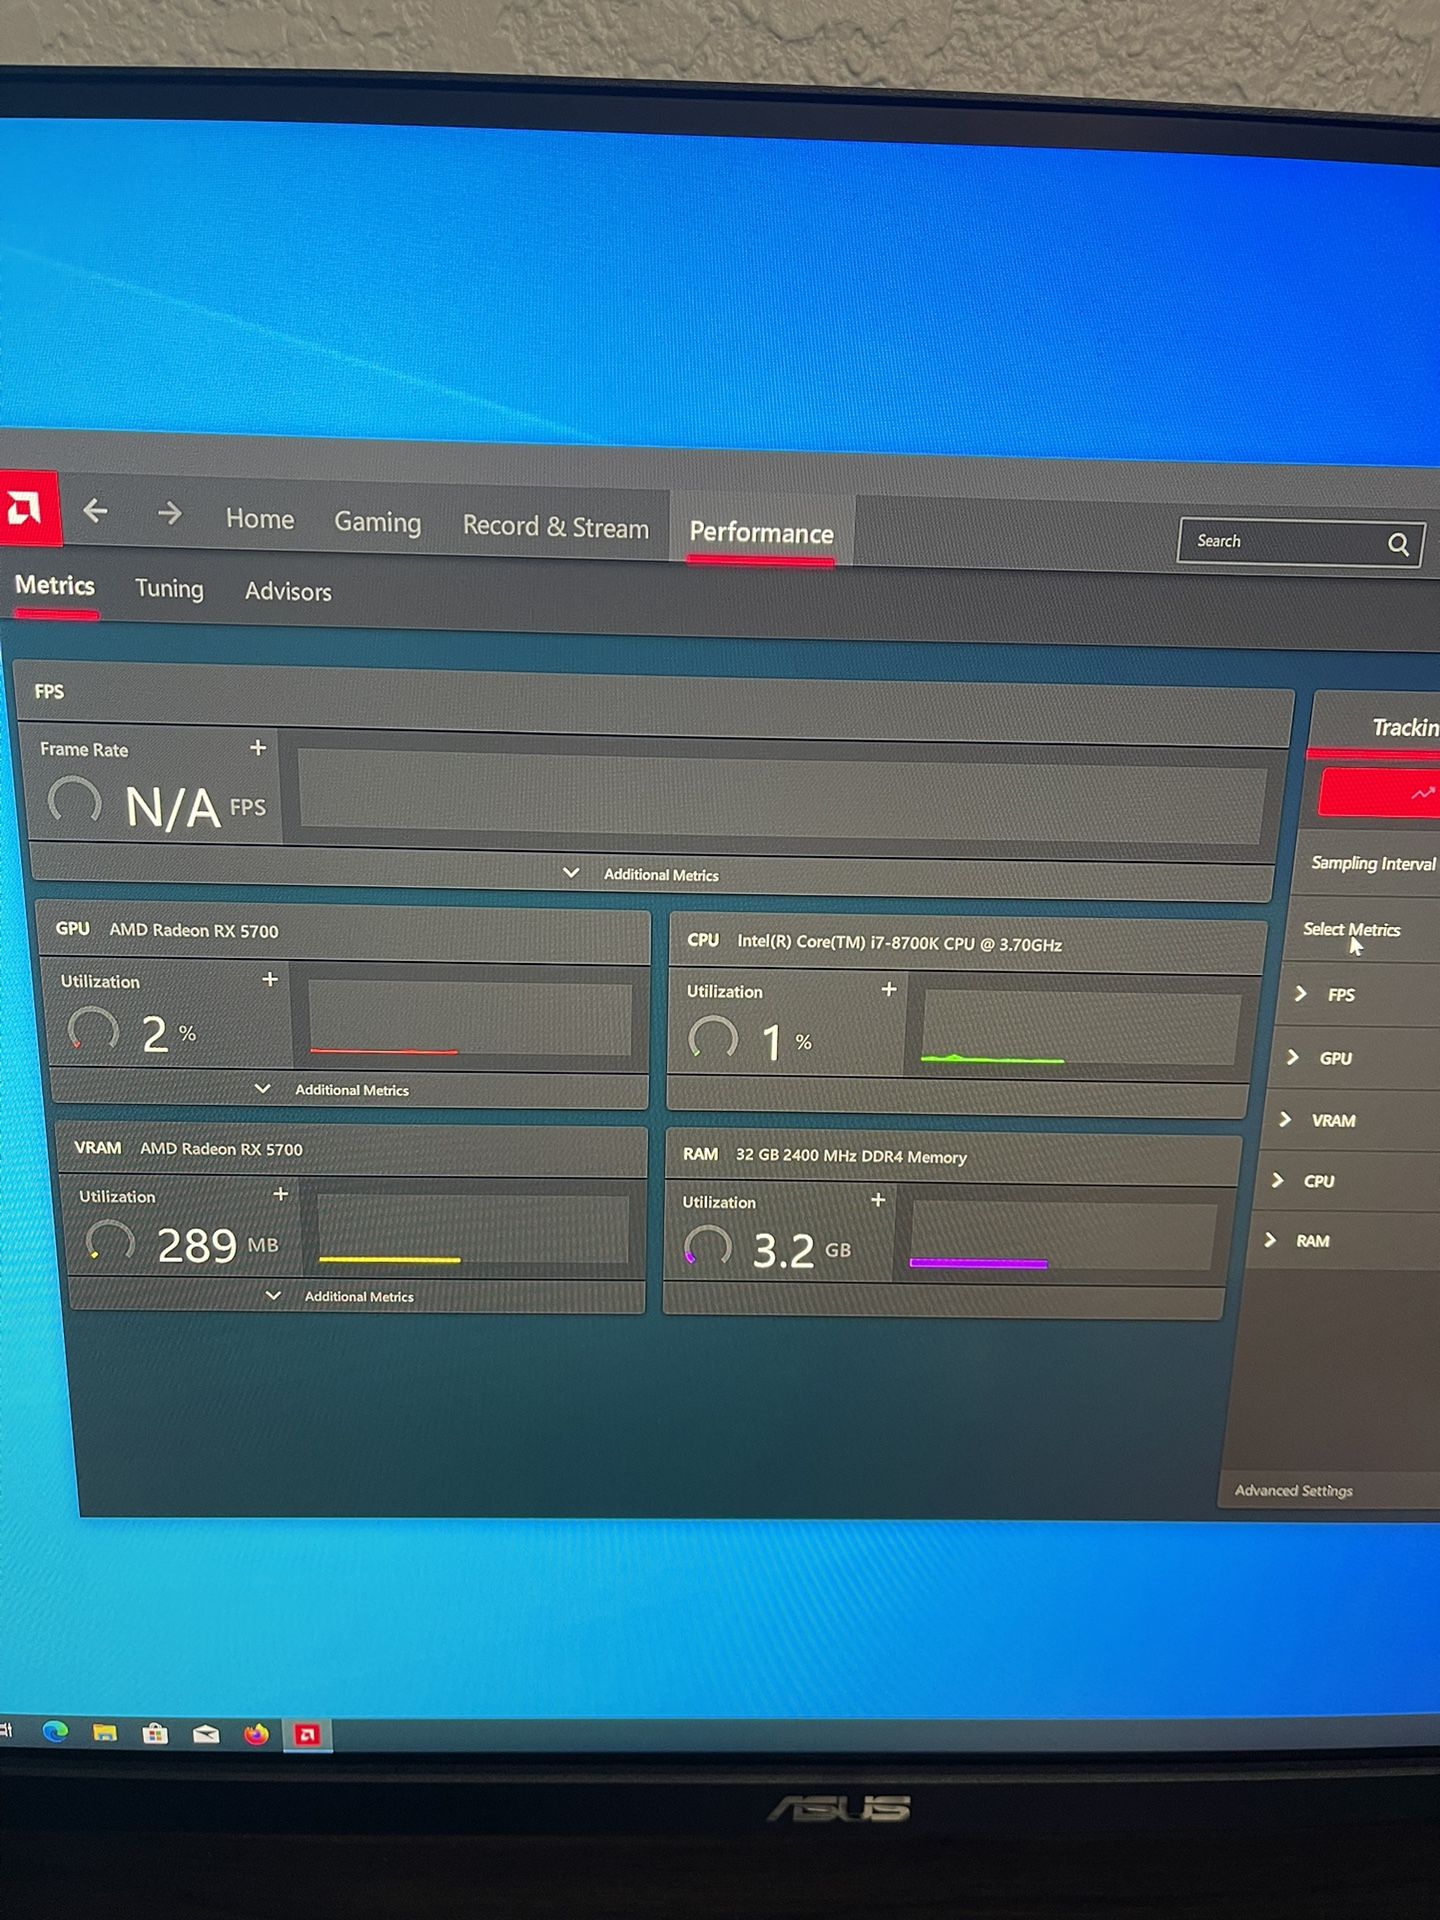Click the 32 GB 2400 MHz DDR4 Memory header
The width and height of the screenshot is (1440, 1920).
pos(851,1155)
